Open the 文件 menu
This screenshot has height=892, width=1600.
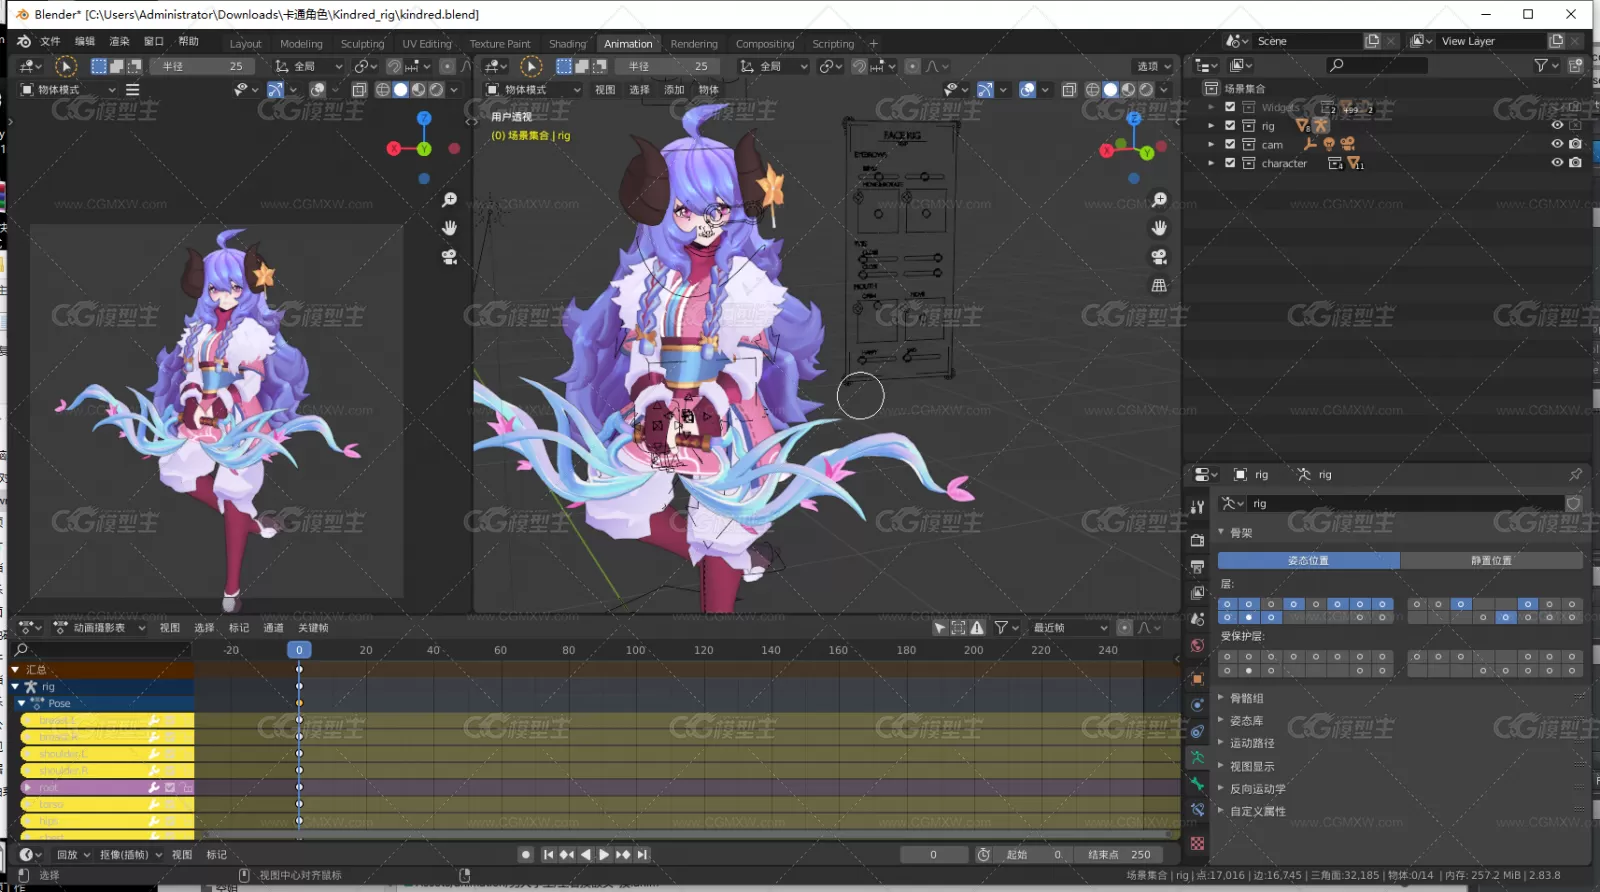pyautogui.click(x=50, y=41)
